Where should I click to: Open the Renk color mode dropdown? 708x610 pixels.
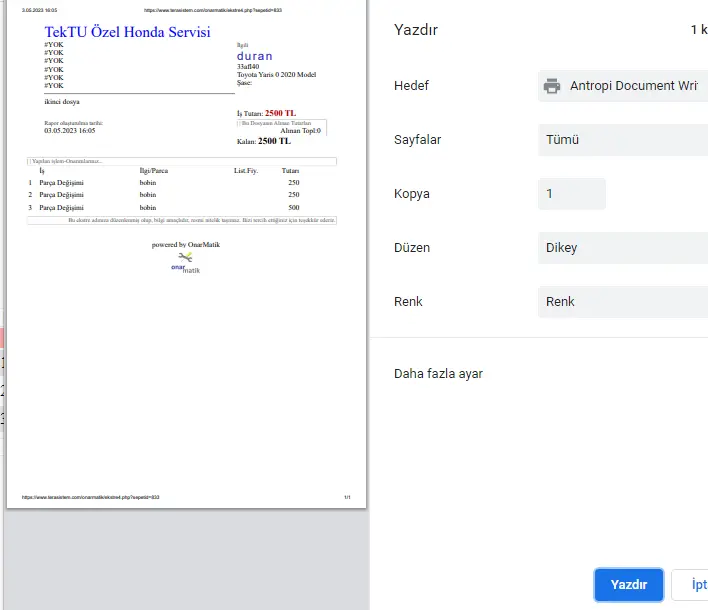pos(622,302)
